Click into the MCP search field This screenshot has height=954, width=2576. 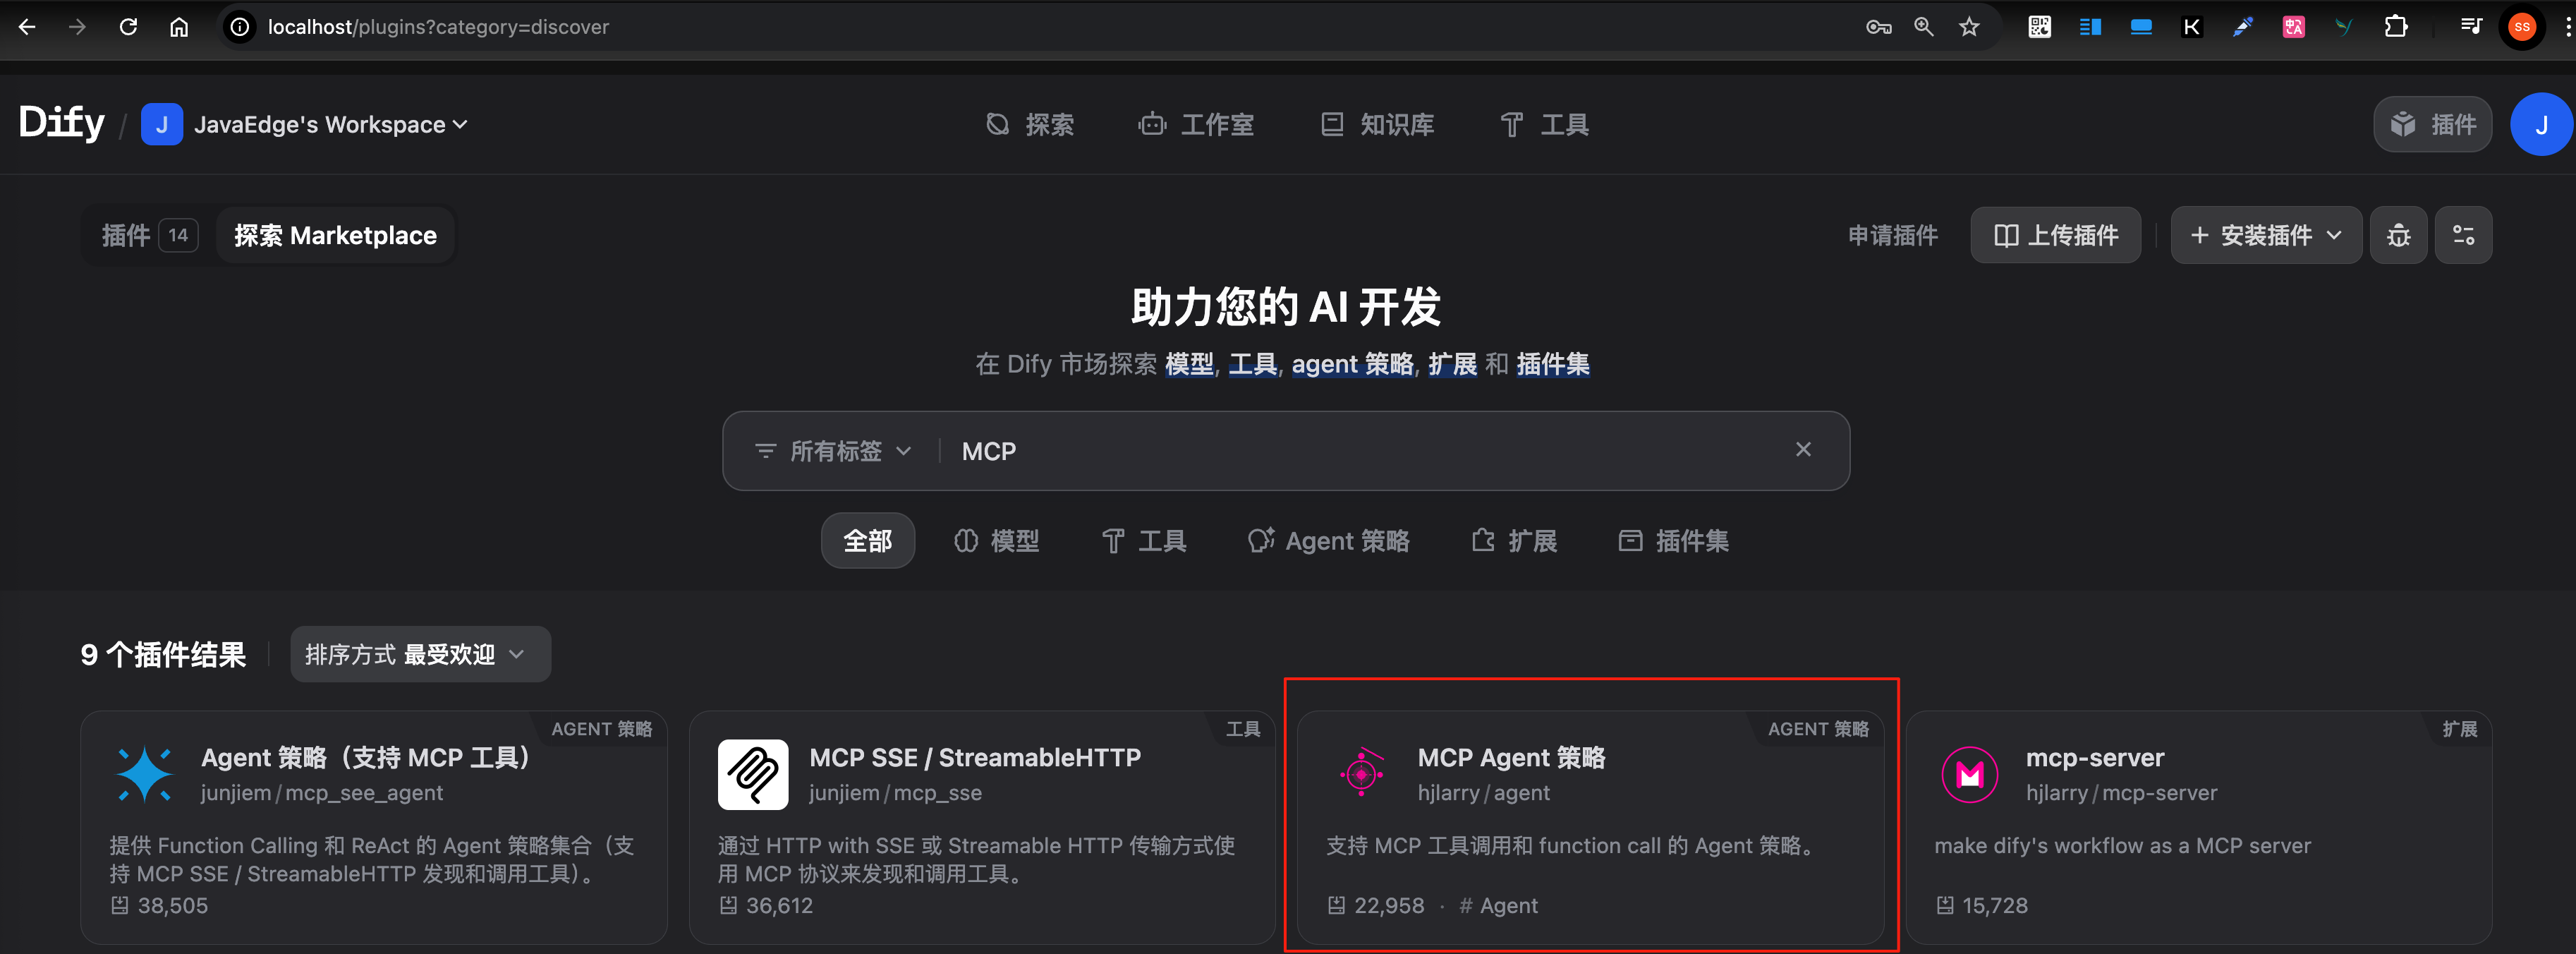[x=1360, y=451]
